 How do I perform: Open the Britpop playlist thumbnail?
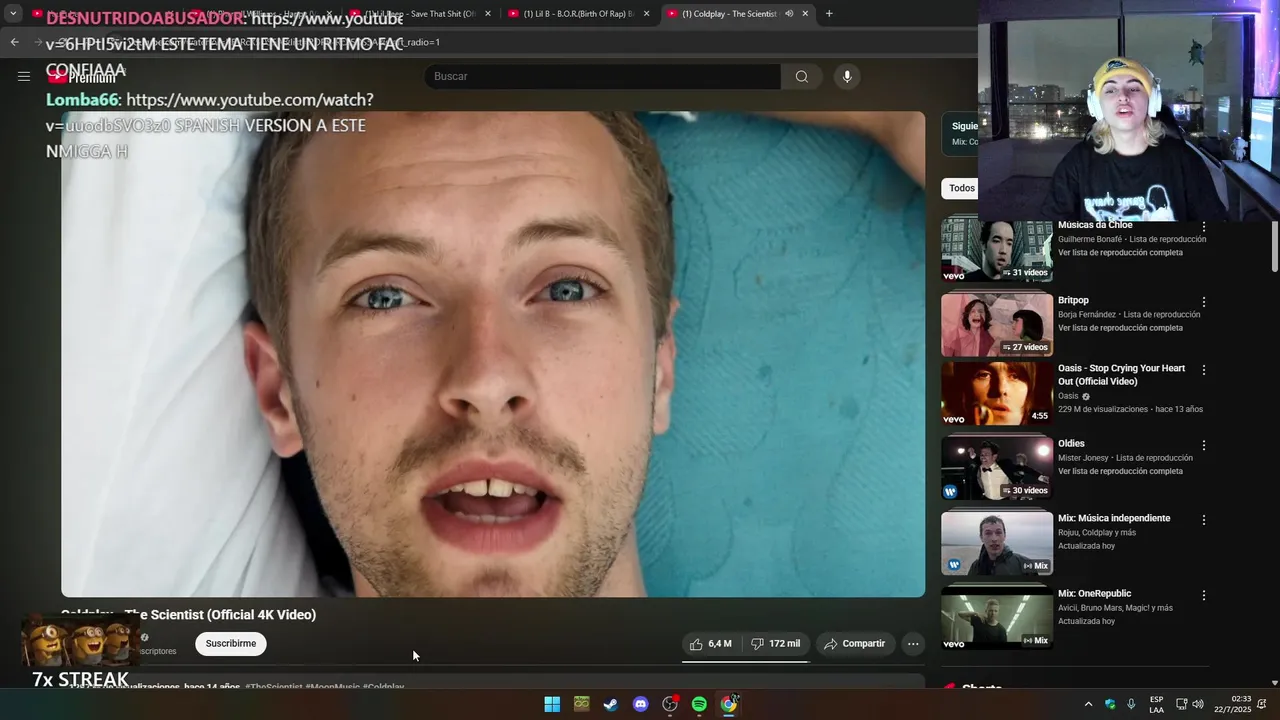click(997, 325)
